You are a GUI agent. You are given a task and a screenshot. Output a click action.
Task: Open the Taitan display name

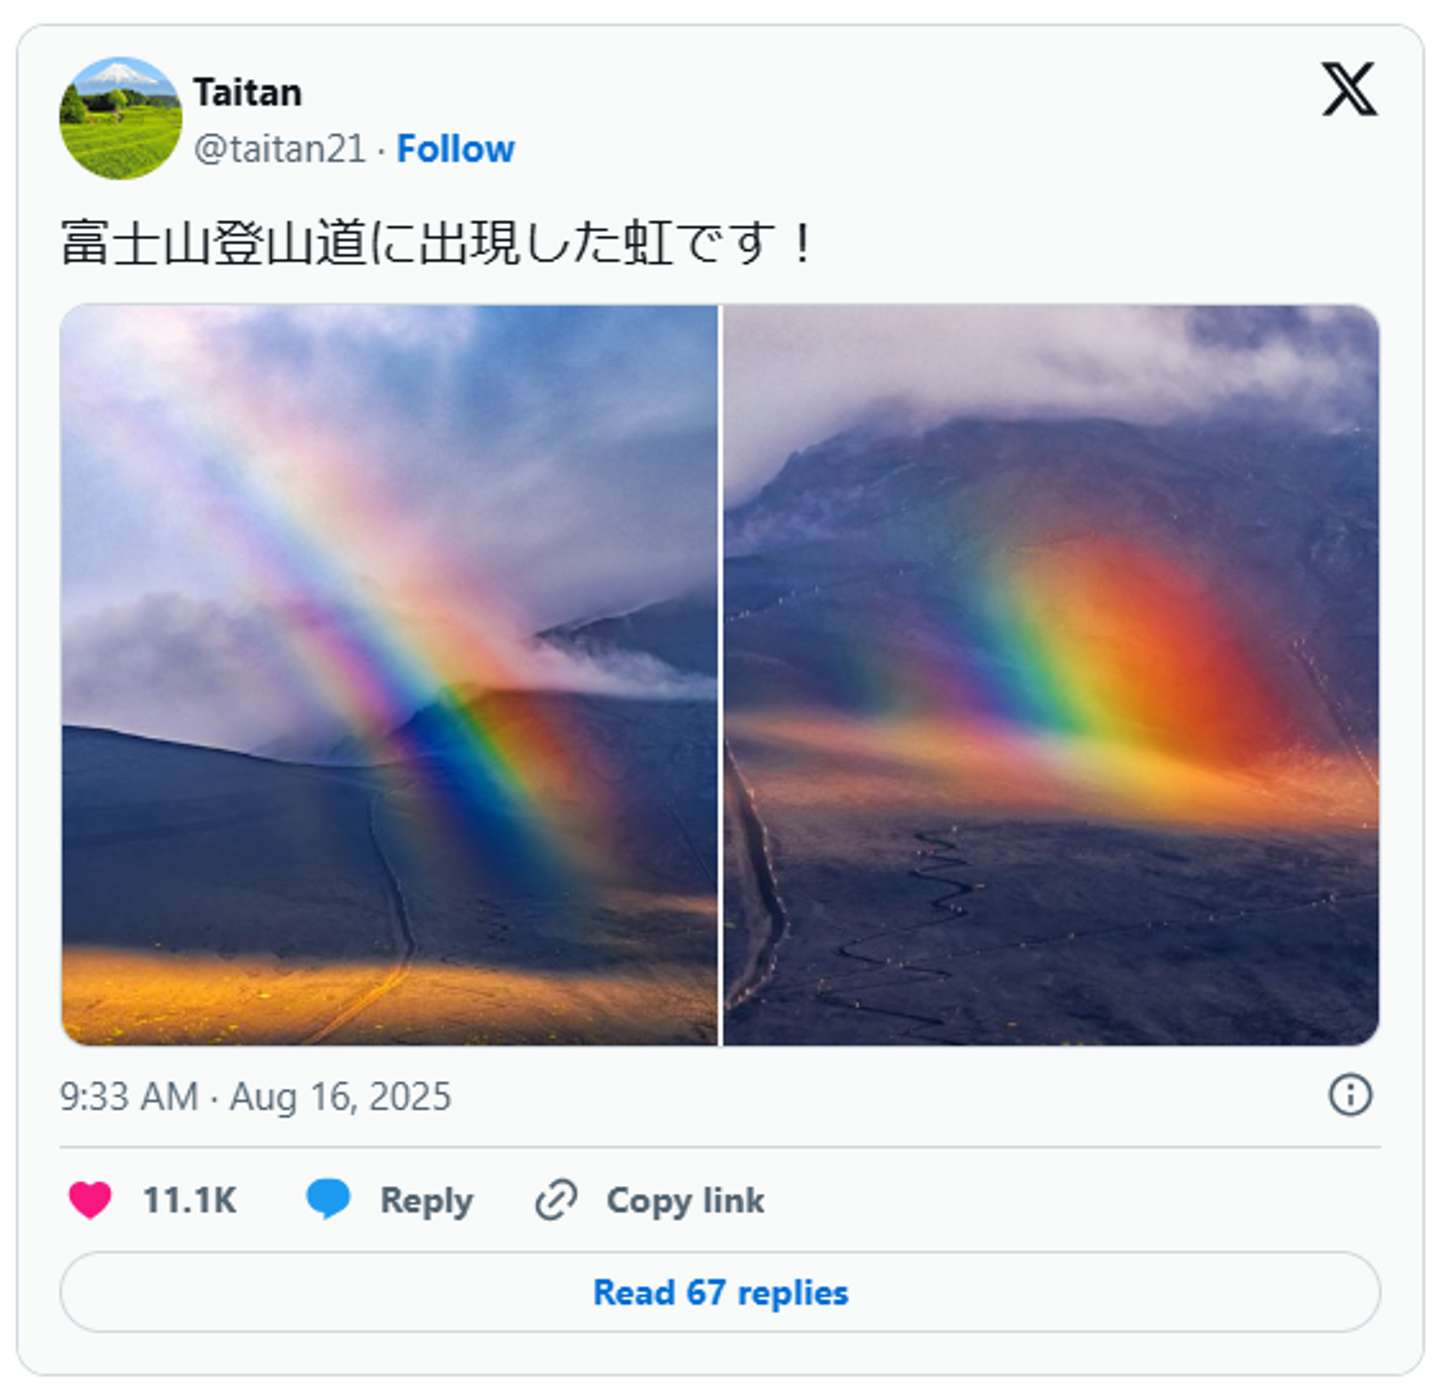[247, 92]
